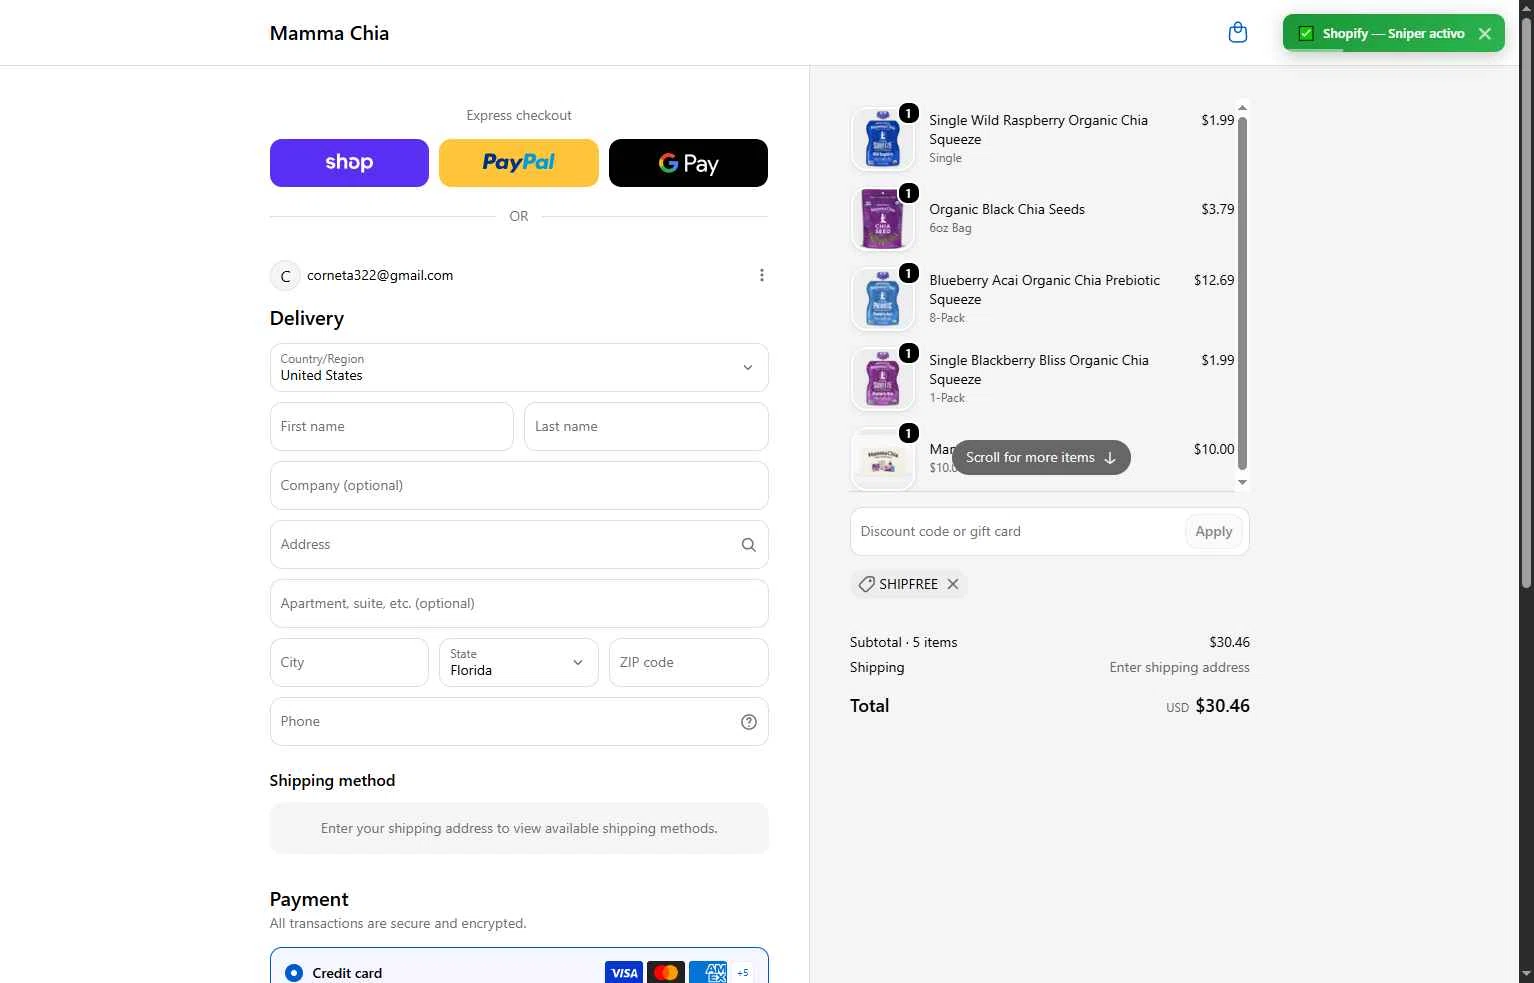Click the Visa card icon
Image resolution: width=1534 pixels, height=983 pixels.
tap(624, 973)
